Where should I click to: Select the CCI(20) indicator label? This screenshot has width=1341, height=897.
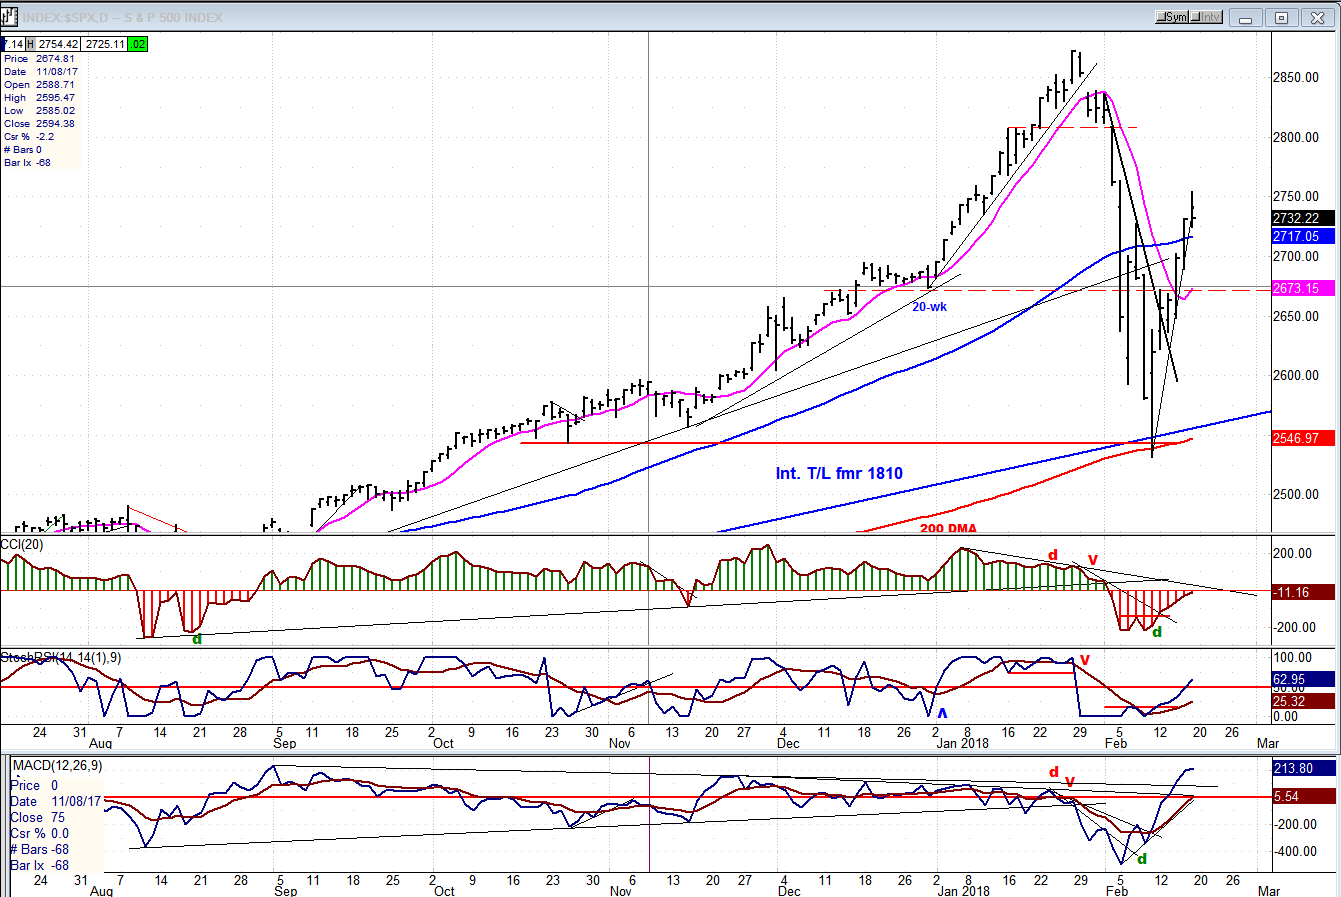click(22, 544)
